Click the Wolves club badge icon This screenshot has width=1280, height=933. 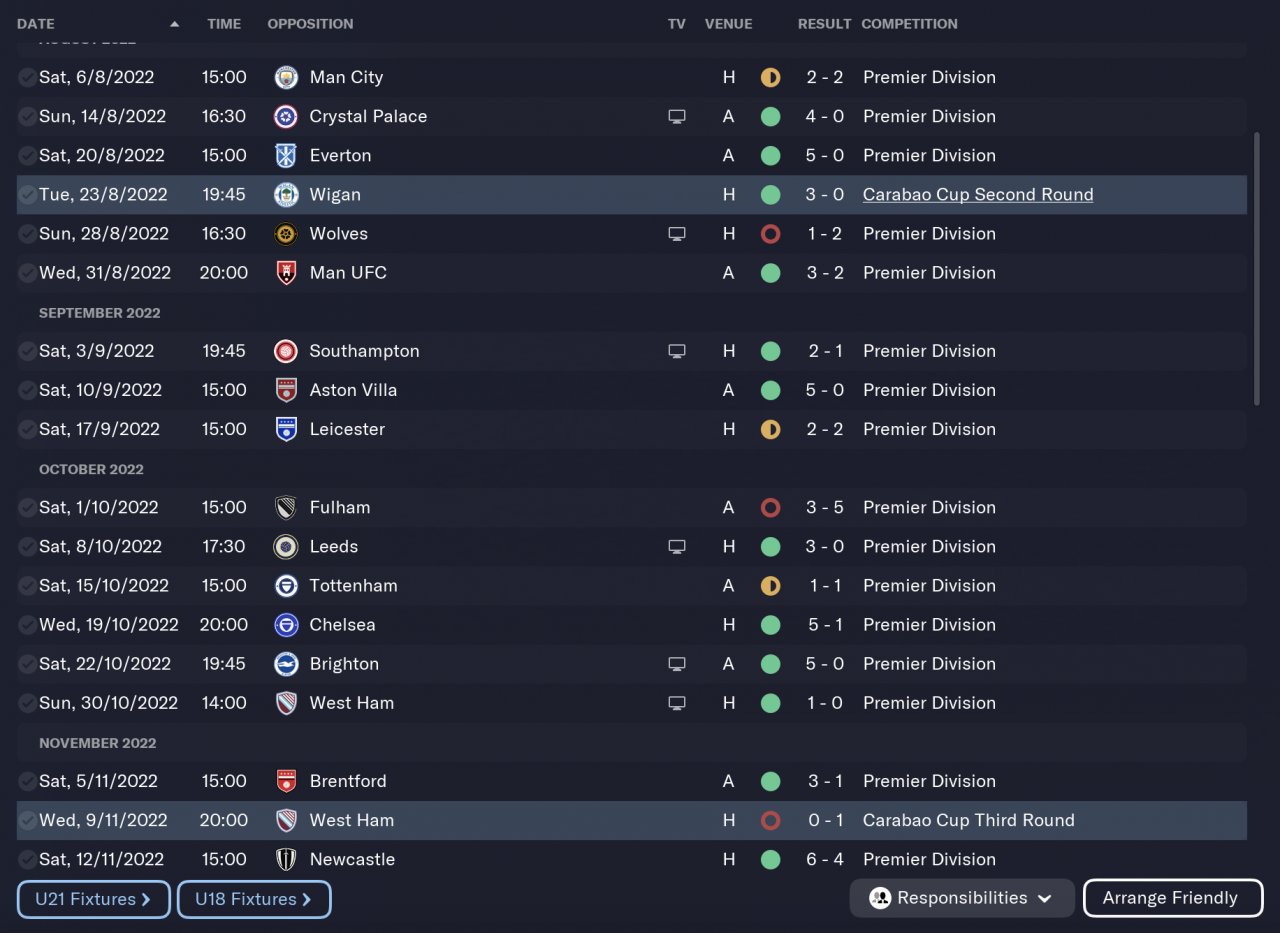(x=286, y=234)
